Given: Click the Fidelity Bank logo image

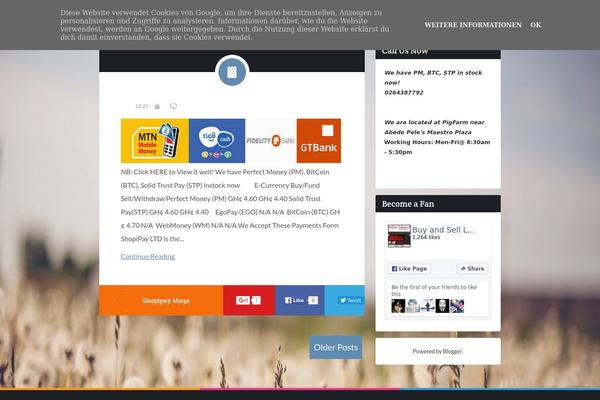Looking at the screenshot, I should point(271,141).
